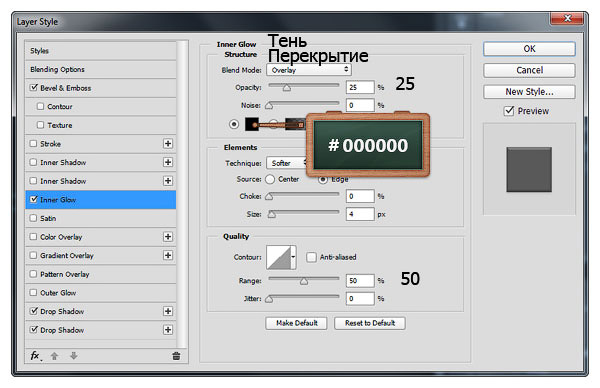The image size is (600, 388).
Task: Click the move effect up arrow icon
Action: pos(54,356)
